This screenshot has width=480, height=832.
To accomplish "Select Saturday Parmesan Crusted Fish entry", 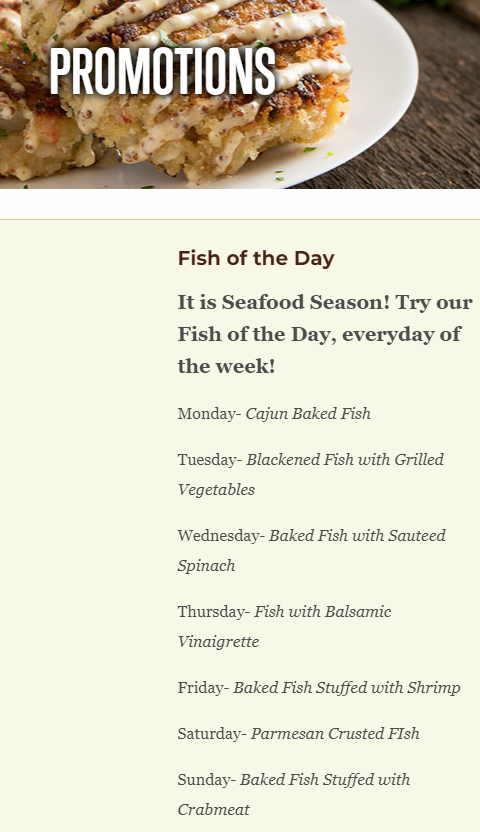I will pyautogui.click(x=299, y=733).
